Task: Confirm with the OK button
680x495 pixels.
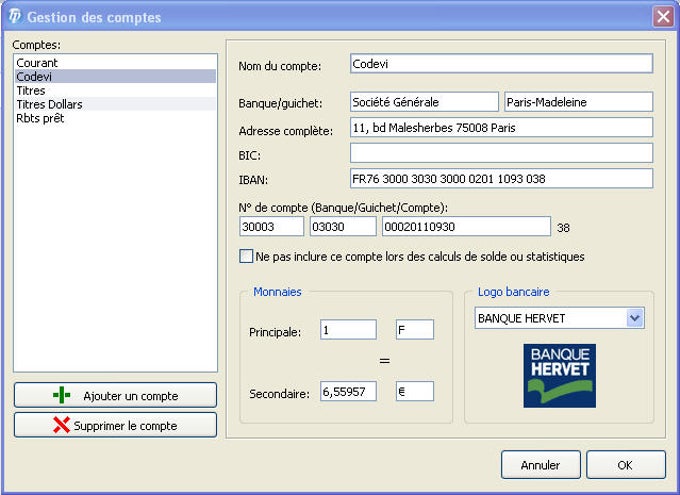Action: (625, 465)
